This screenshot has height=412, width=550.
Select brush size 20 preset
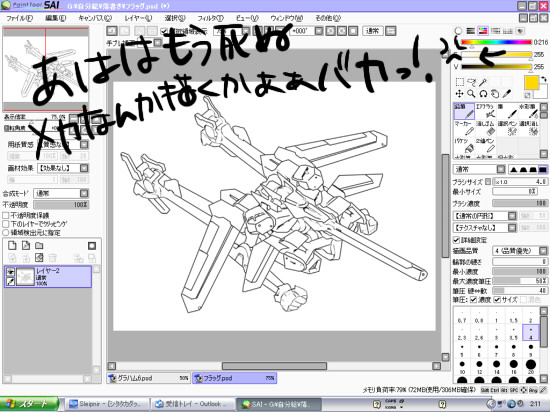[531, 366]
